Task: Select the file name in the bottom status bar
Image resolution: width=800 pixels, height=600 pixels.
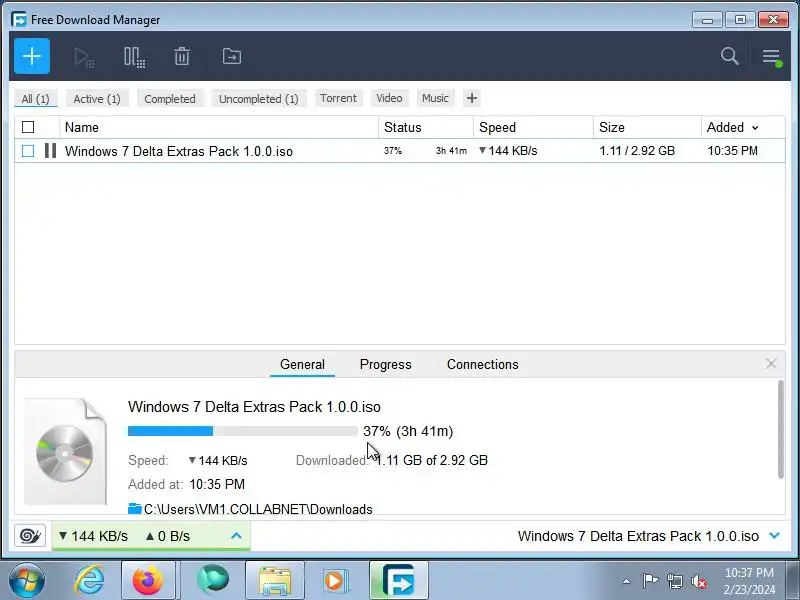Action: 638,536
